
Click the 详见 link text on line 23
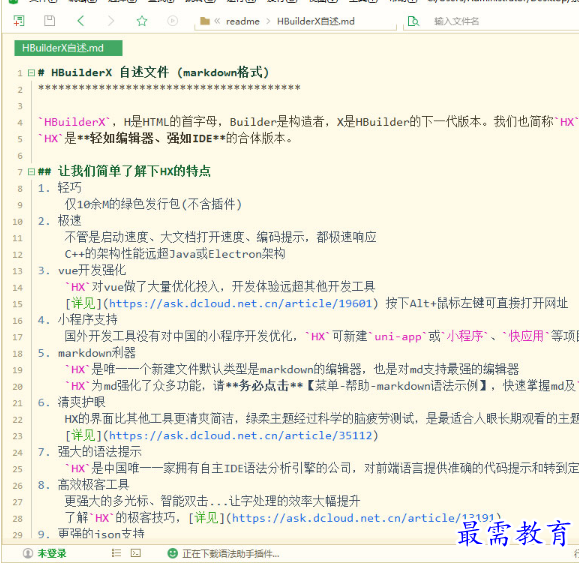pos(83,436)
